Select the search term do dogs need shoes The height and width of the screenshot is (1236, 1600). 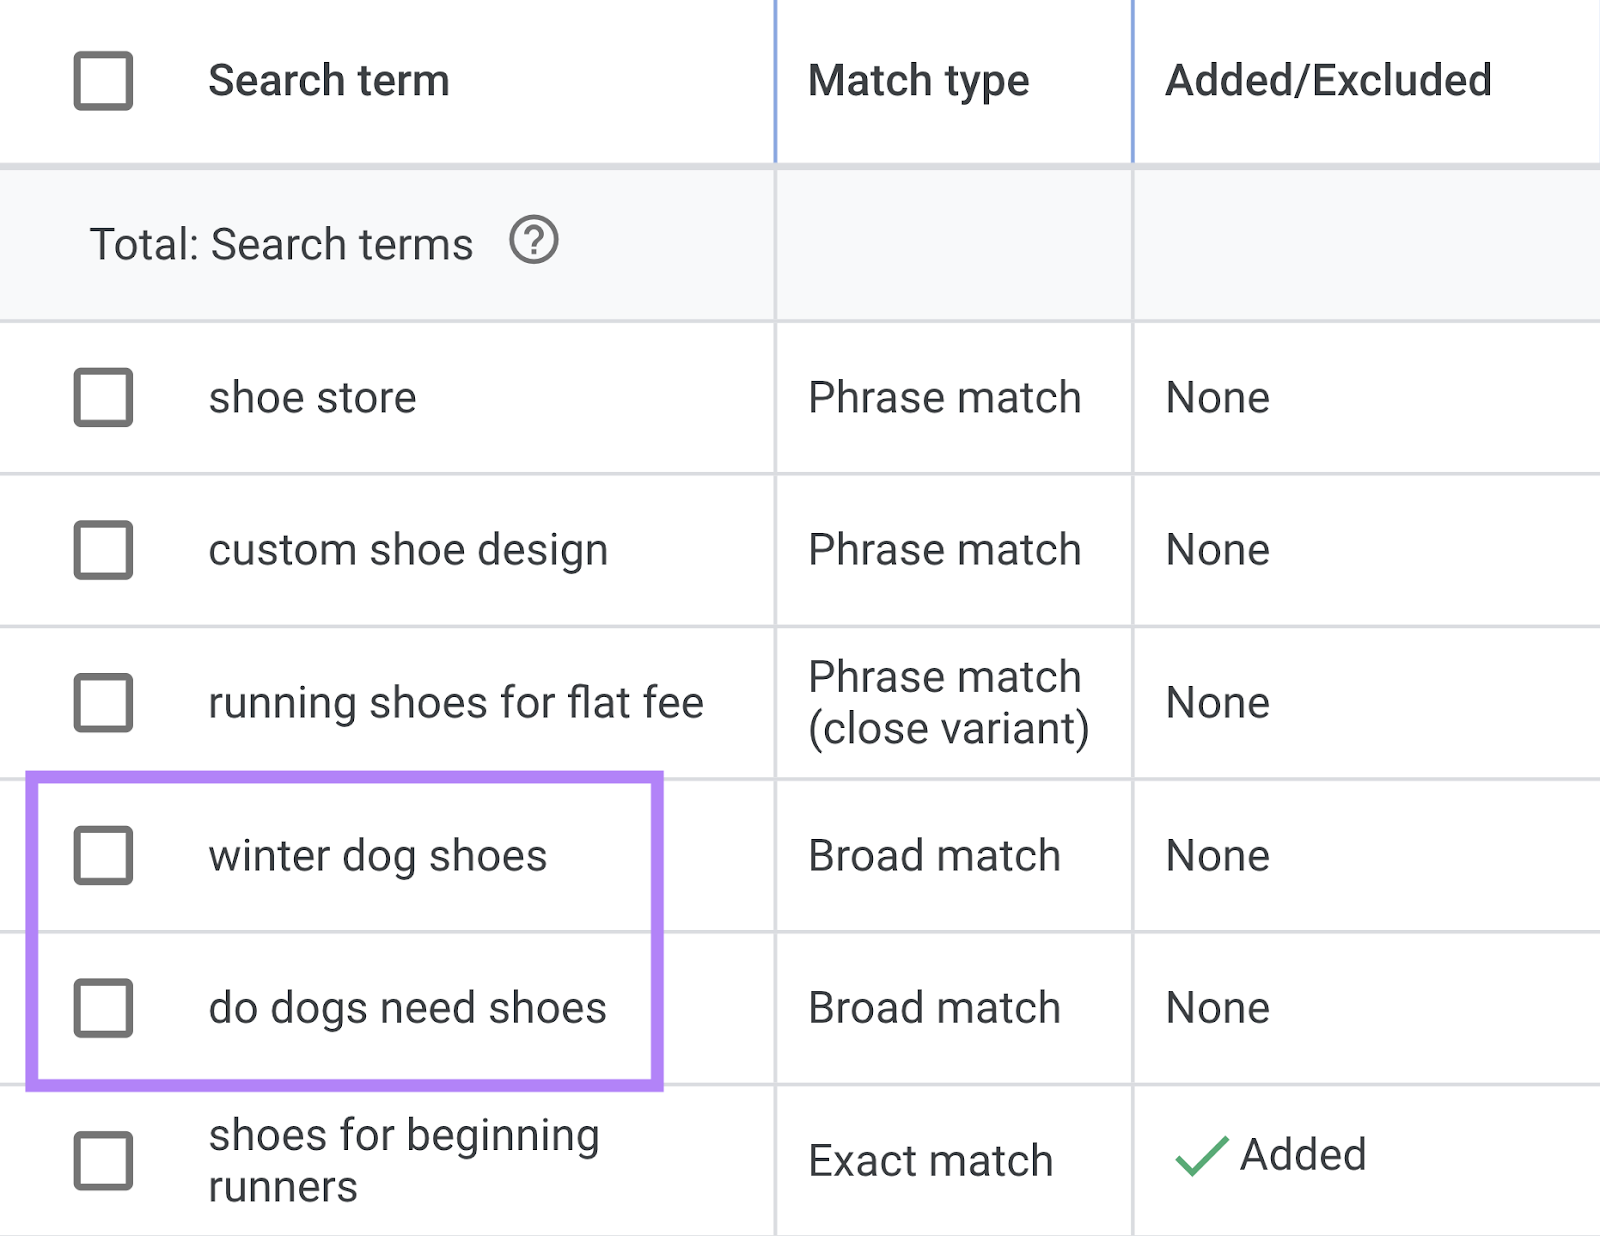tap(408, 1008)
